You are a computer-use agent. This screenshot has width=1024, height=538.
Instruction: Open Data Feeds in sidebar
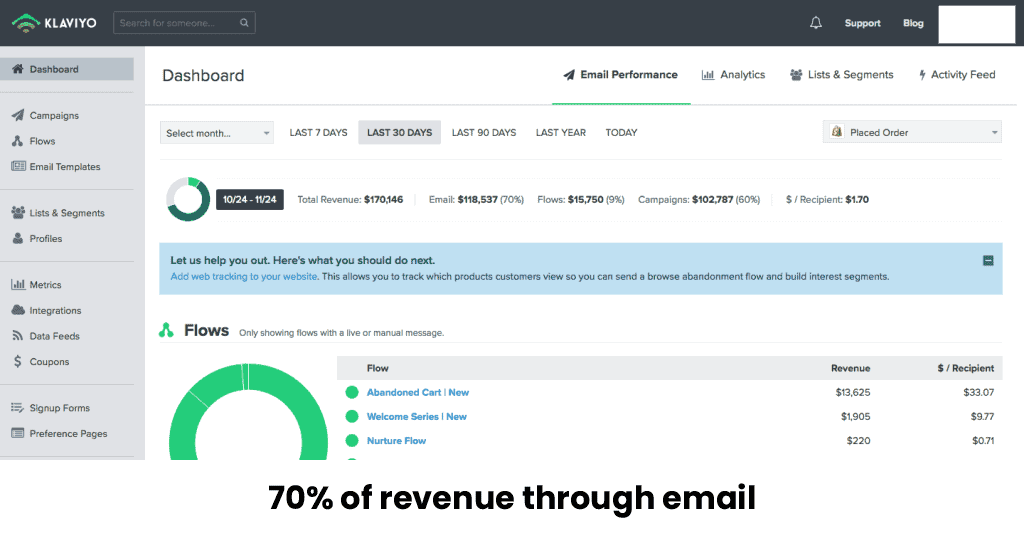pos(54,336)
